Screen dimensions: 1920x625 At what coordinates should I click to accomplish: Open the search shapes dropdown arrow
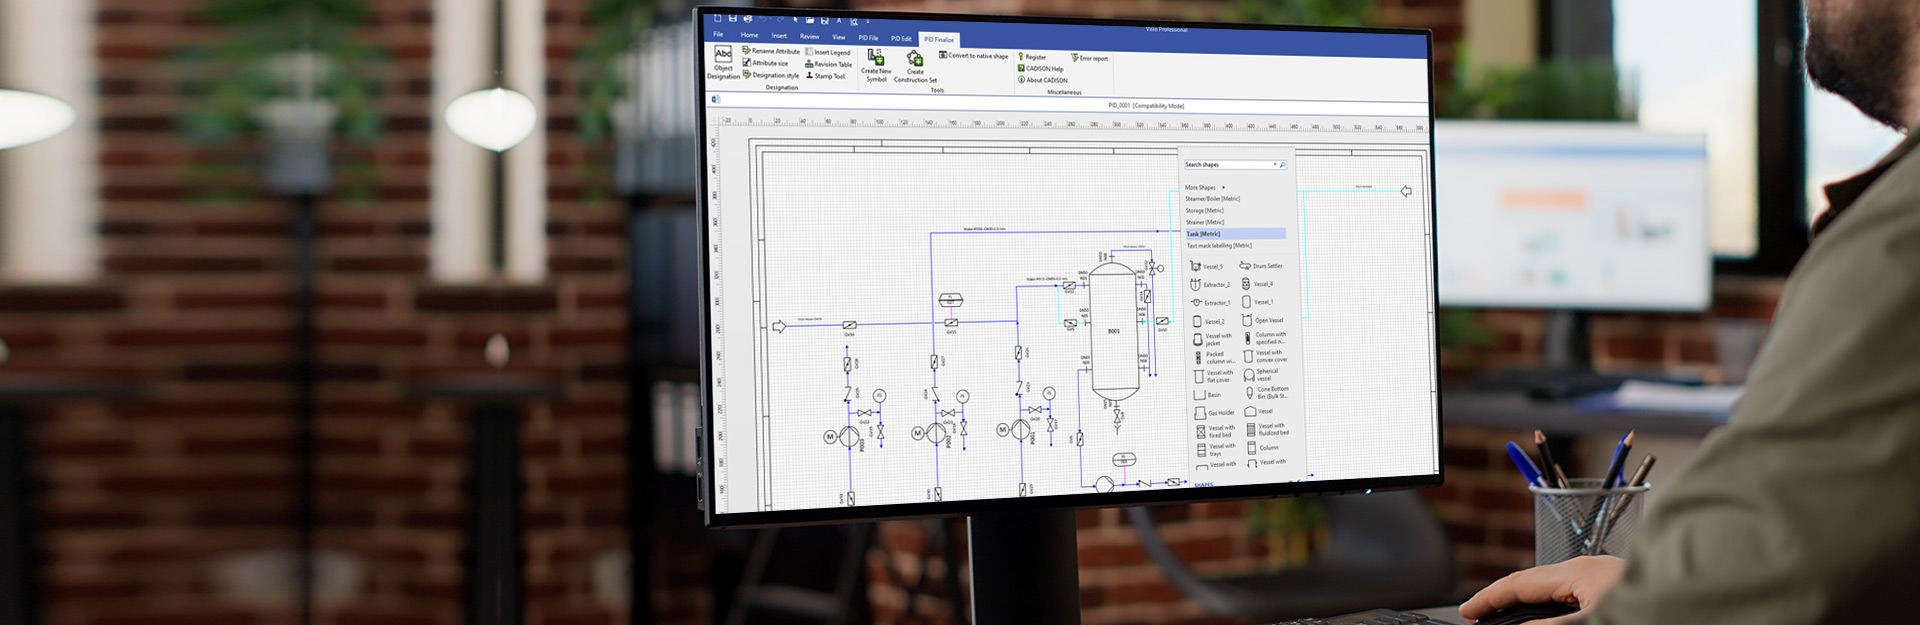tap(1274, 165)
